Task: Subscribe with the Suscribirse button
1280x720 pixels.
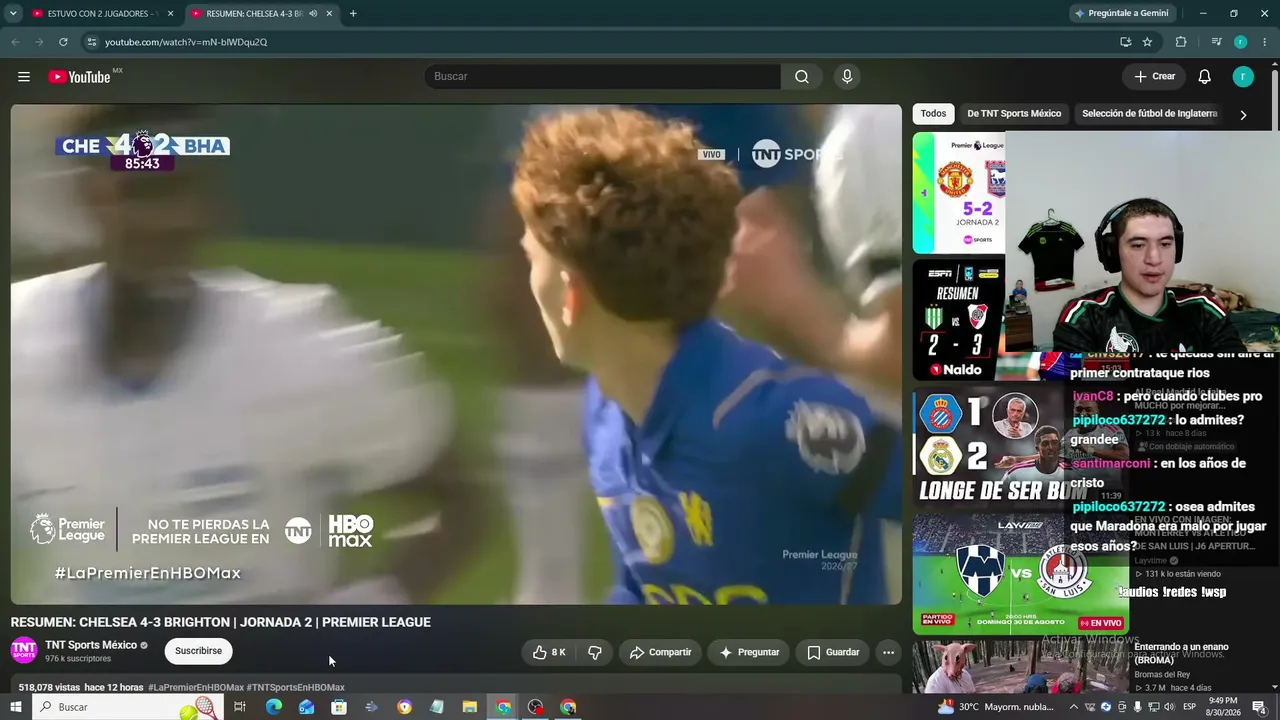Action: [198, 651]
